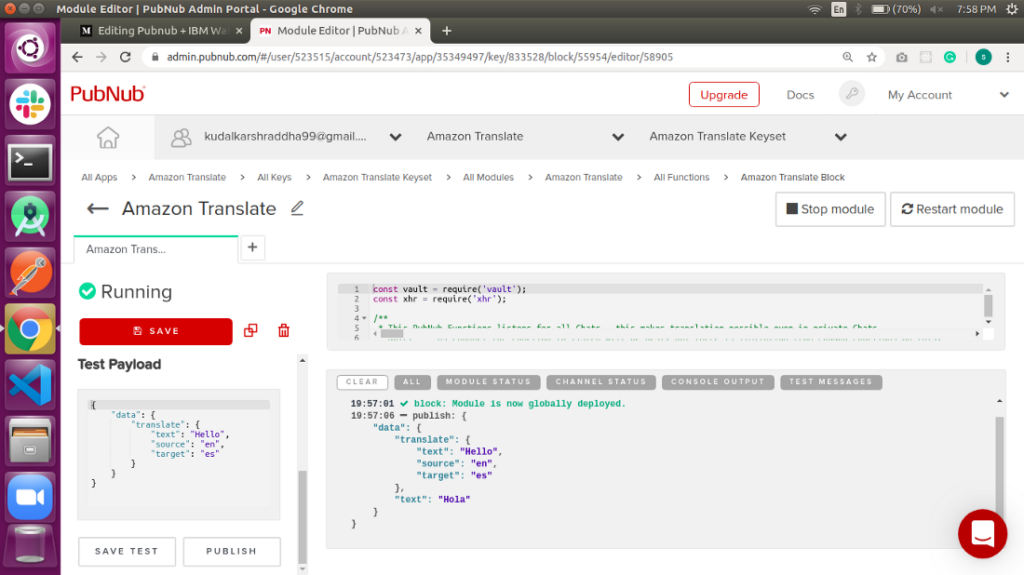Click inside the Test Payload JSON editor
This screenshot has height=575, width=1024.
point(178,454)
